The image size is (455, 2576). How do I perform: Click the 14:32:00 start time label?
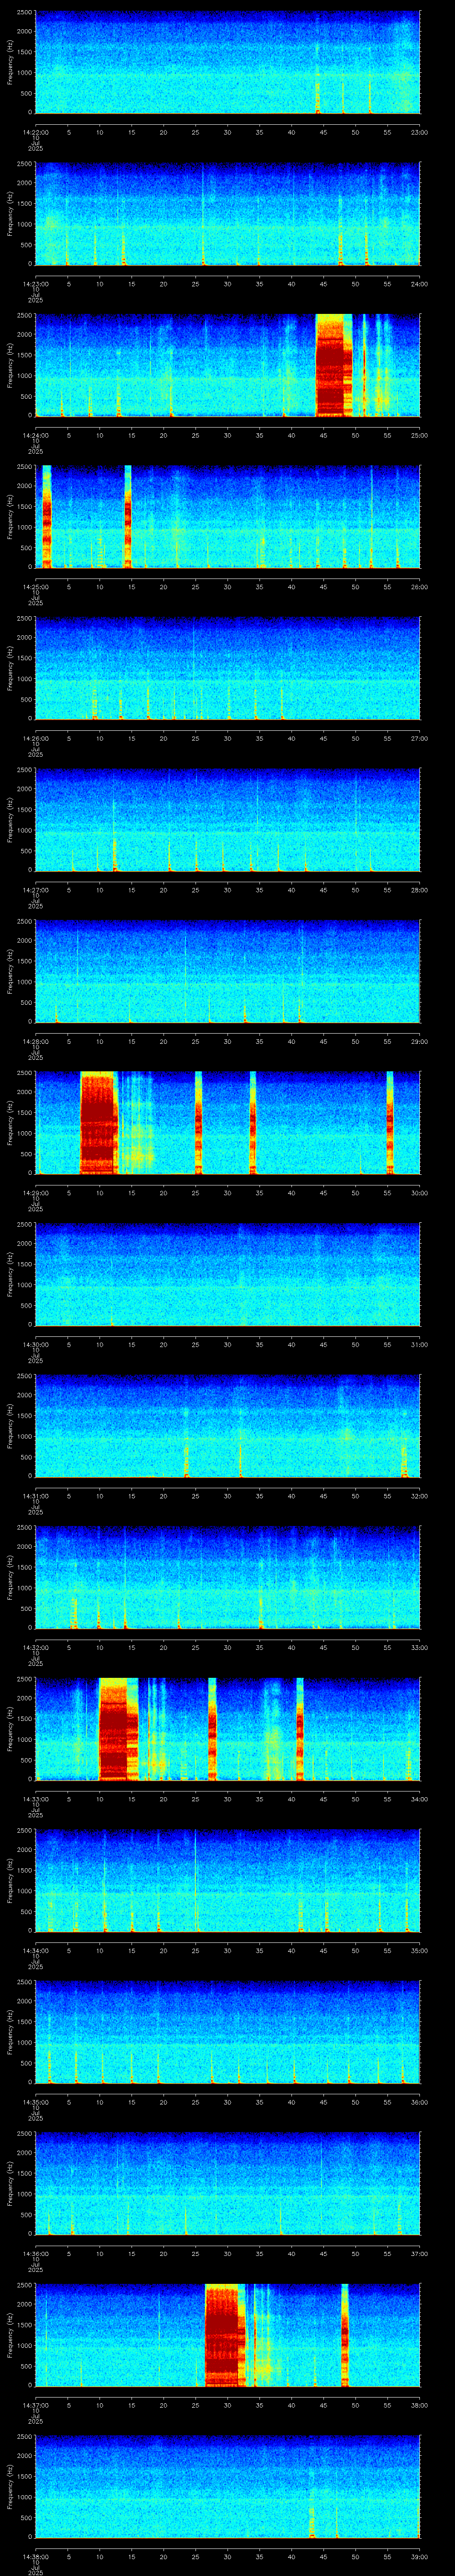point(35,1648)
